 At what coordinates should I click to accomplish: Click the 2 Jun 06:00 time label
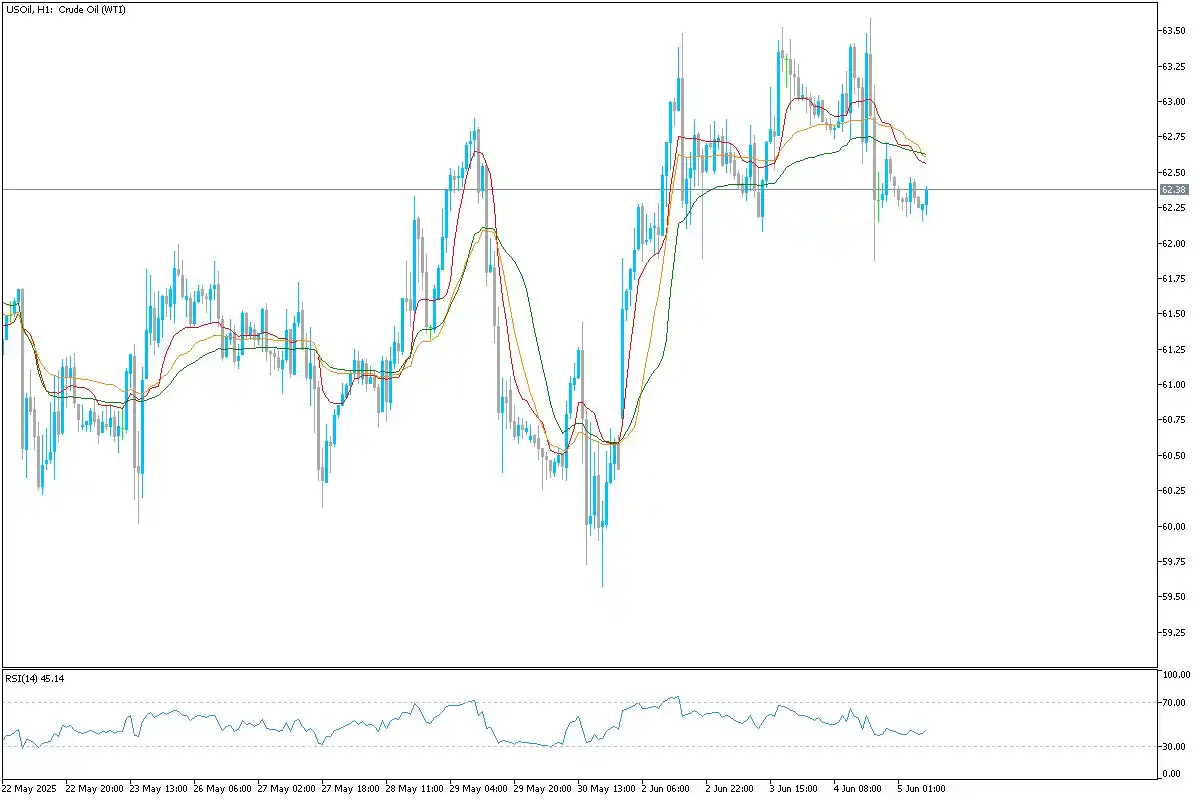[665, 789]
